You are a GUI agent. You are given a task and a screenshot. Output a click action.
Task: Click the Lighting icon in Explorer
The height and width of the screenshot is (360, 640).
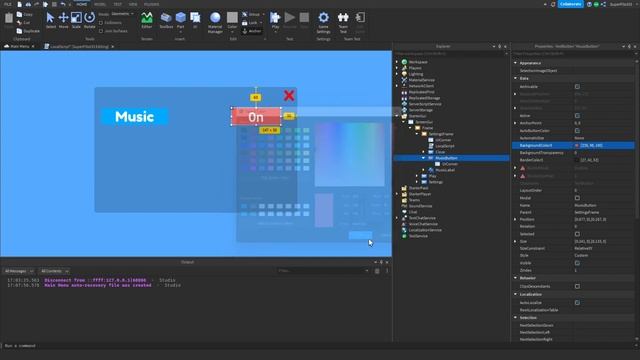(404, 74)
